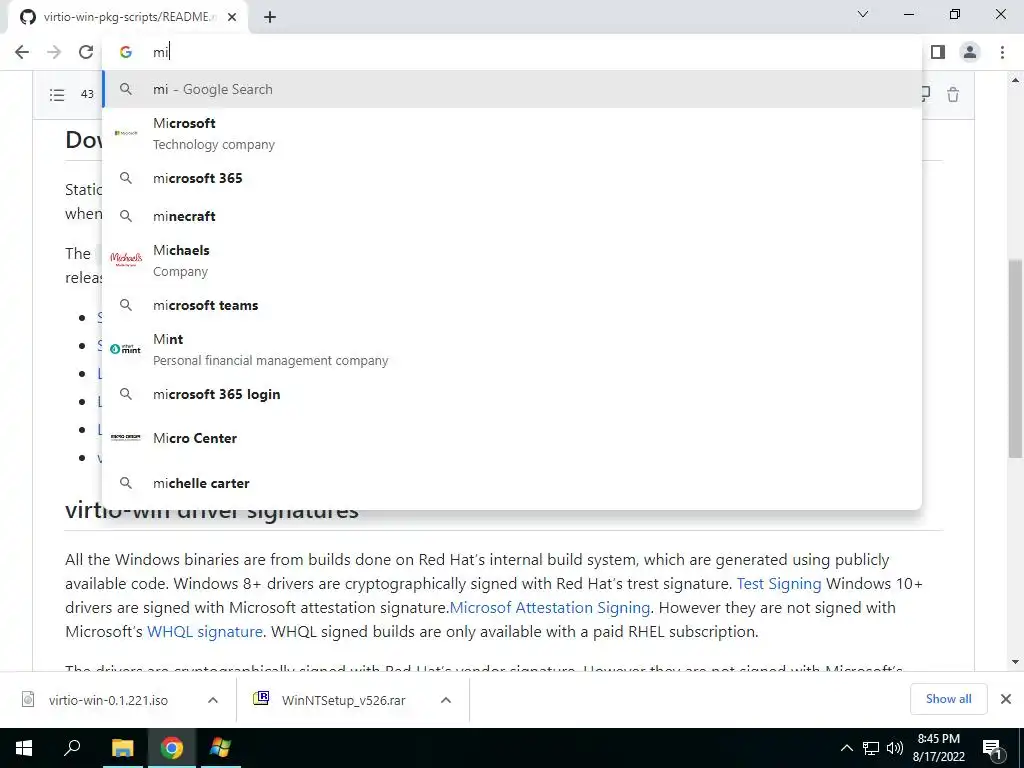The image size is (1024, 768).
Task: Choose the 'michelle carter' suggestion
Action: coord(513,483)
